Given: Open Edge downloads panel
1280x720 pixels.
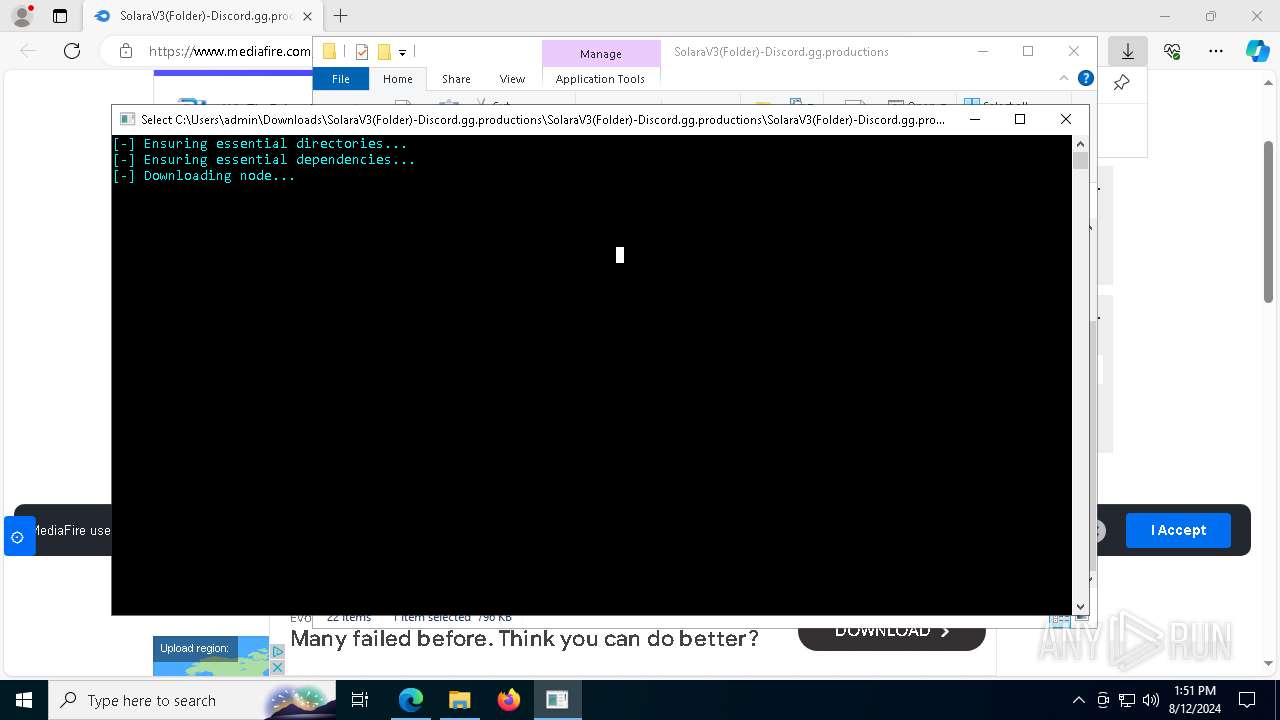Looking at the screenshot, I should [1128, 51].
